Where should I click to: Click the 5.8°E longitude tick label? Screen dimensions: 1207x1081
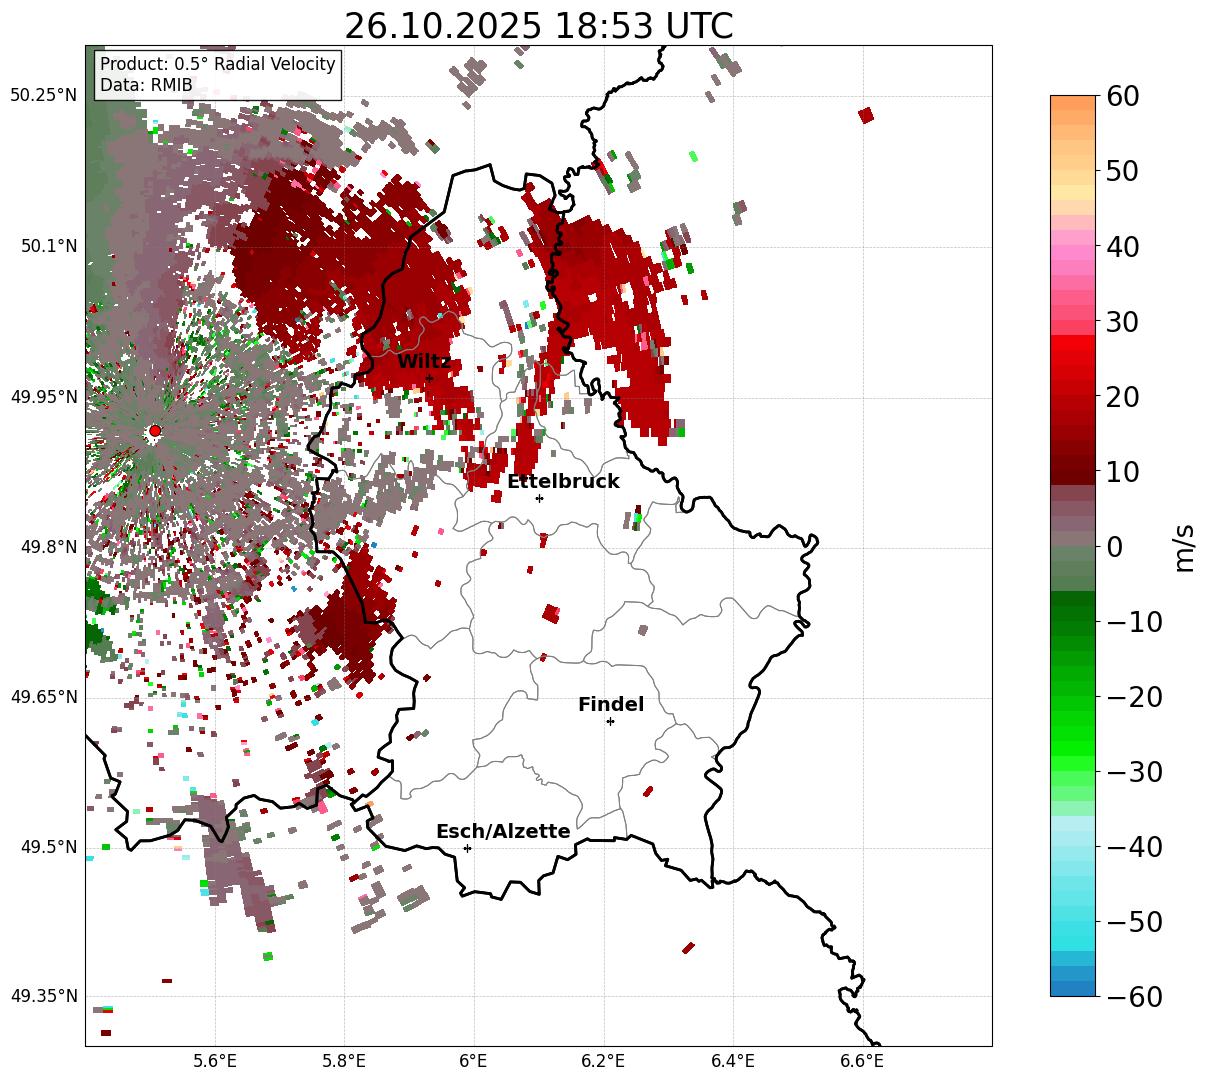coord(345,1060)
